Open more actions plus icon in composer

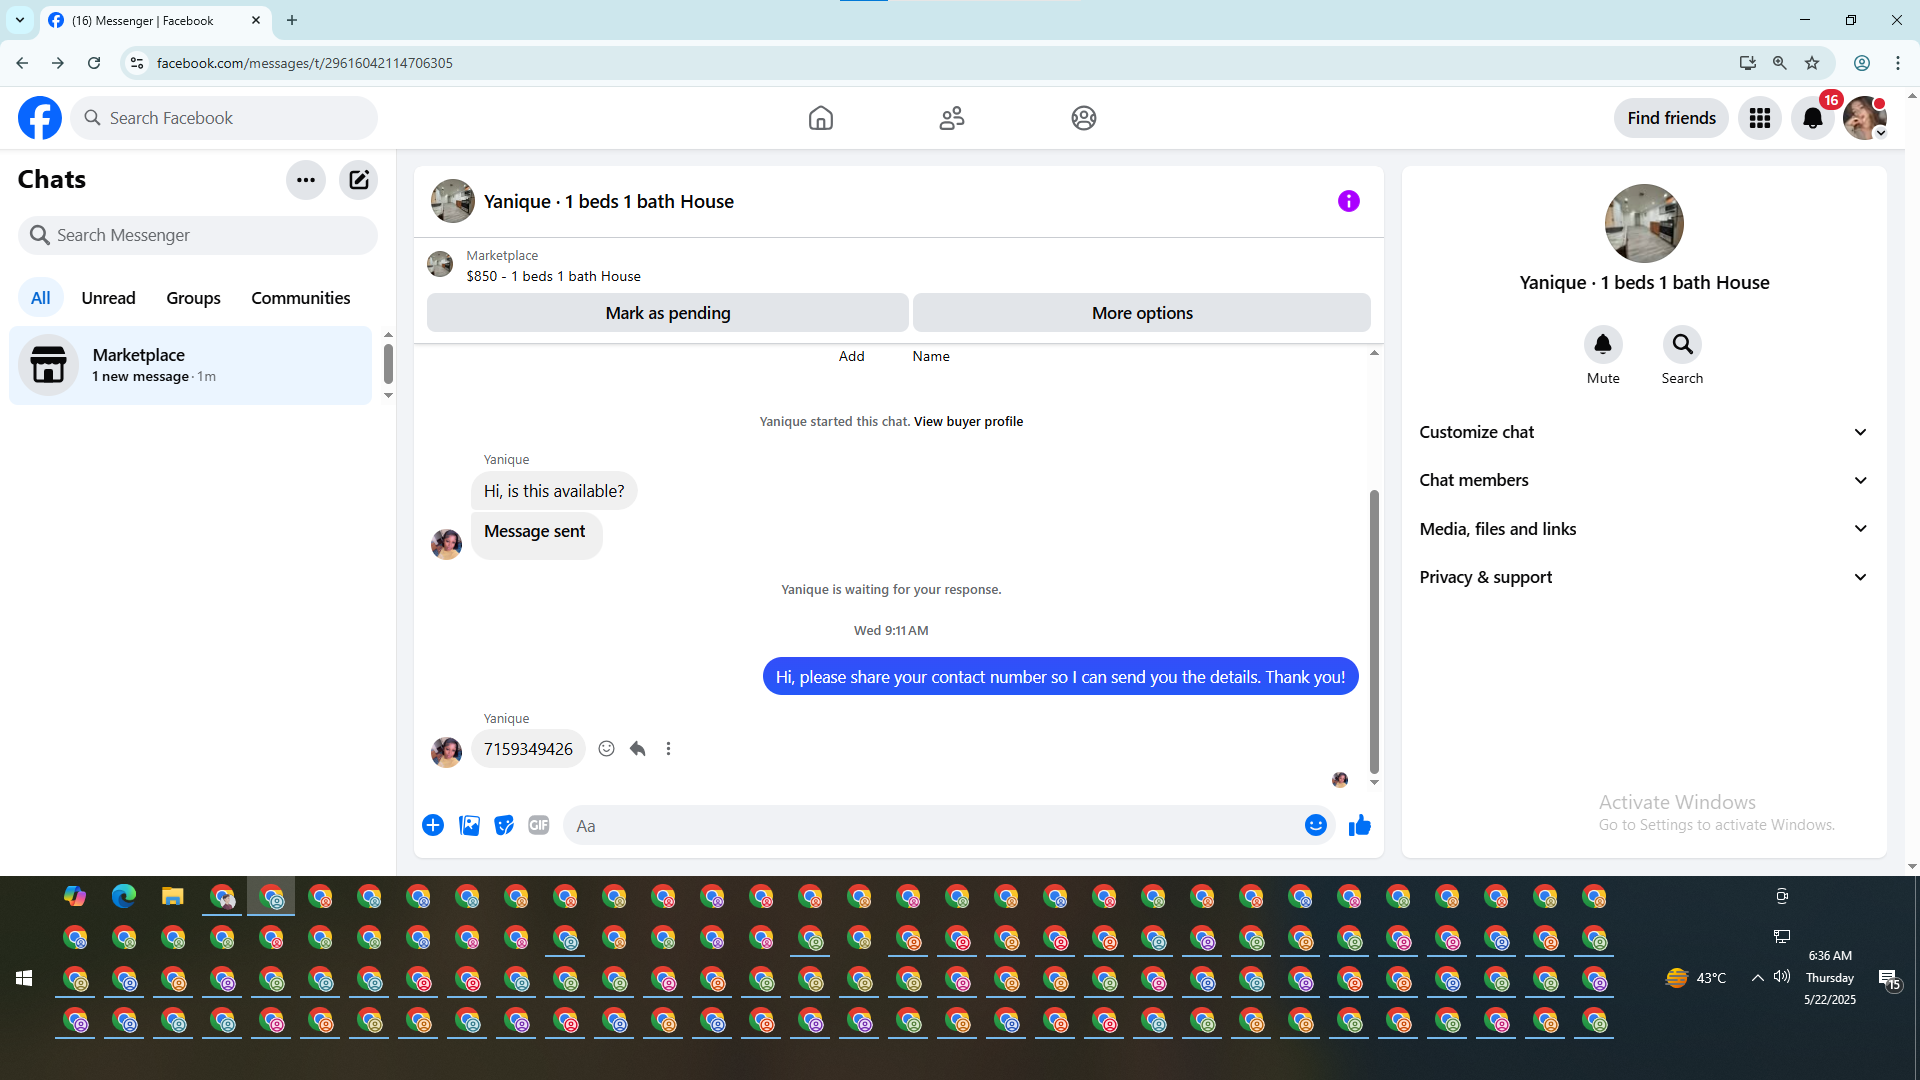point(433,825)
